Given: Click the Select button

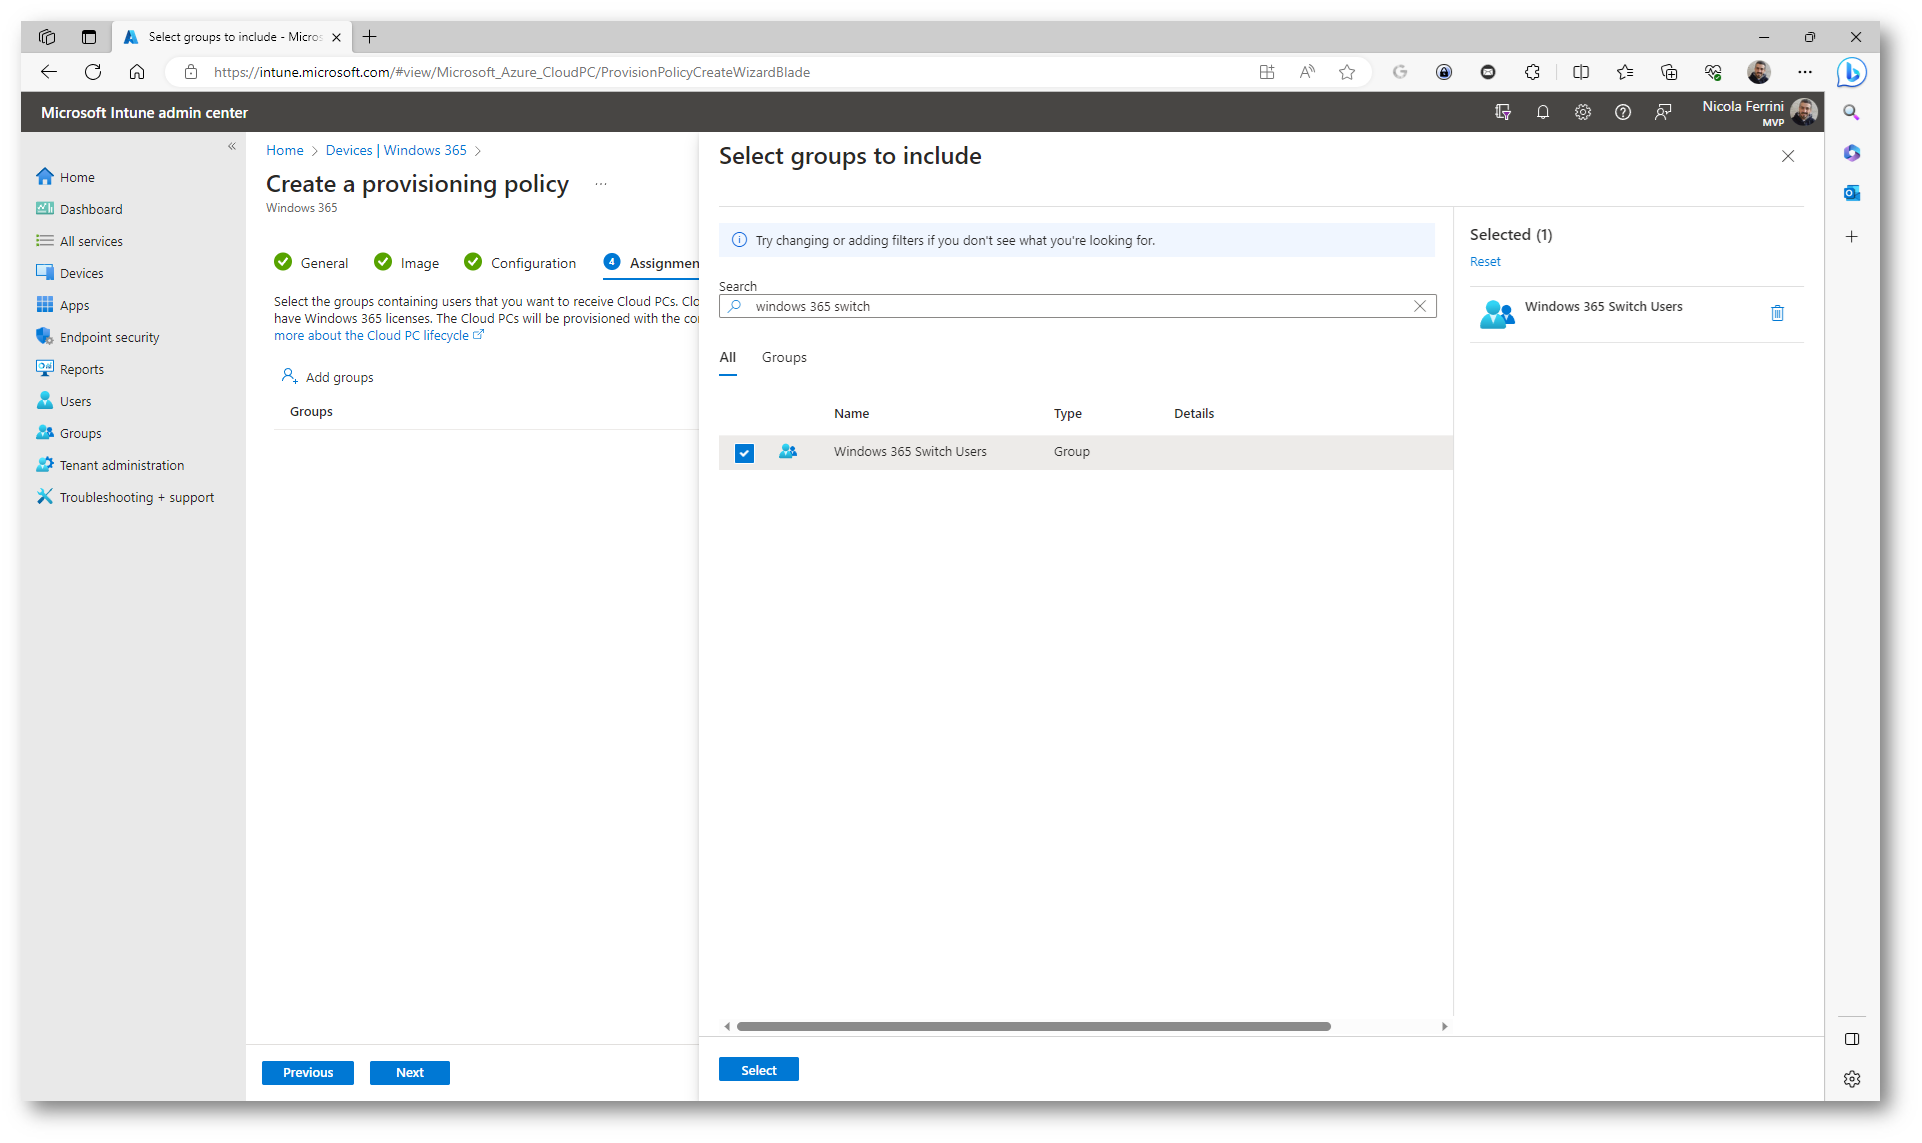Looking at the screenshot, I should point(759,1070).
